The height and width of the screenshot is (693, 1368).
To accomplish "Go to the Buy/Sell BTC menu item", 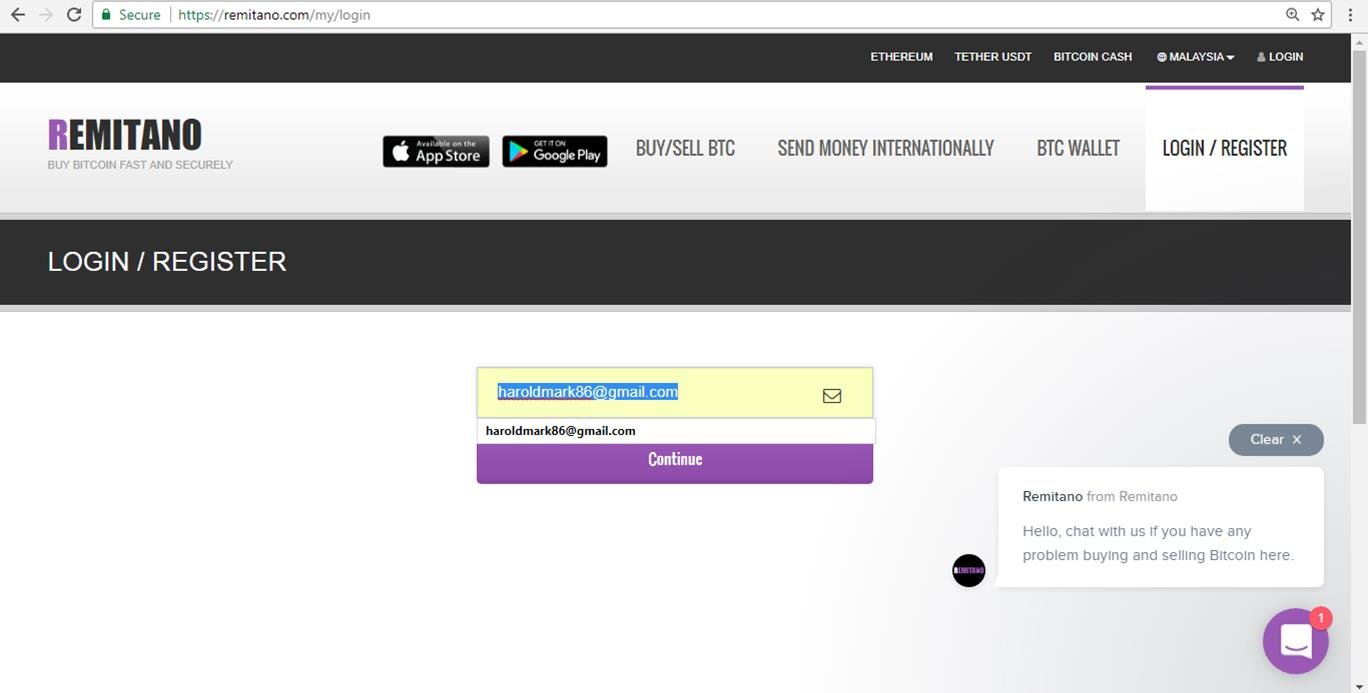I will pos(685,148).
